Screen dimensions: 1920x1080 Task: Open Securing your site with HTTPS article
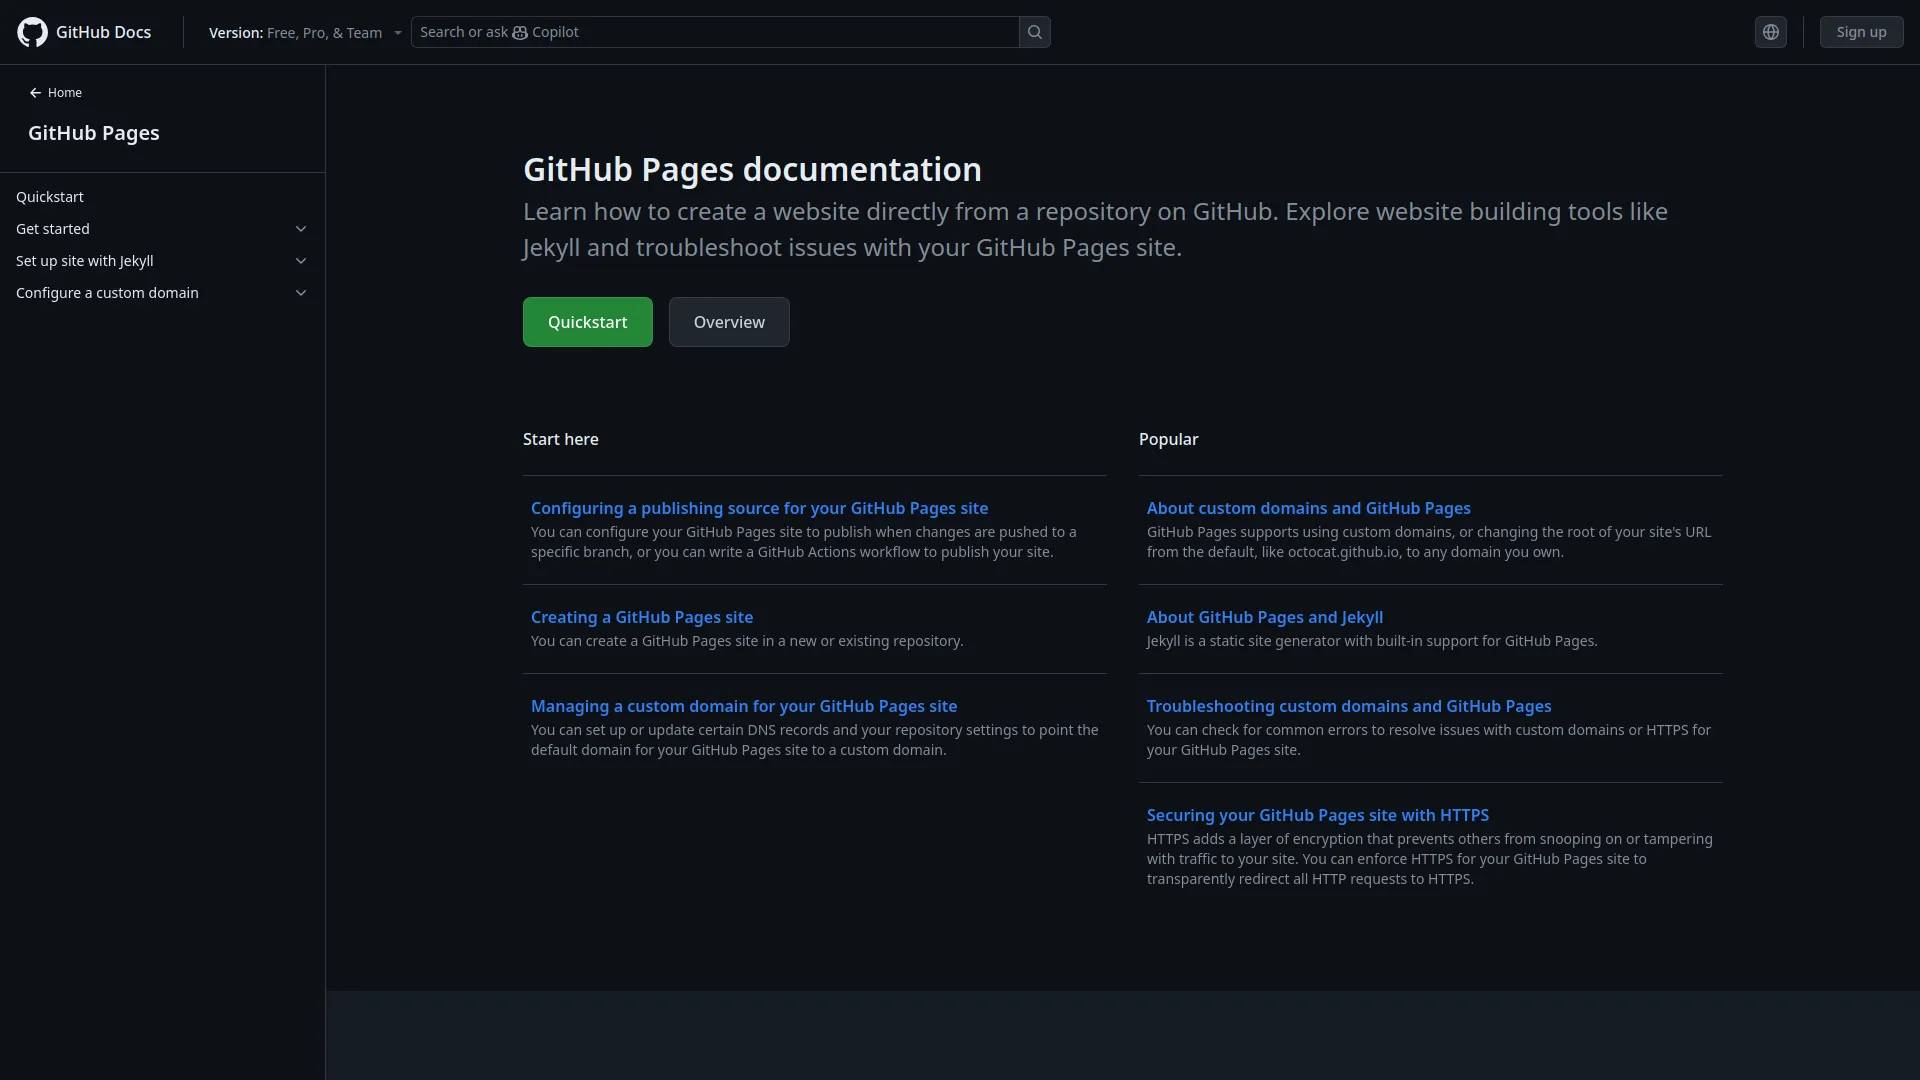[x=1318, y=815]
